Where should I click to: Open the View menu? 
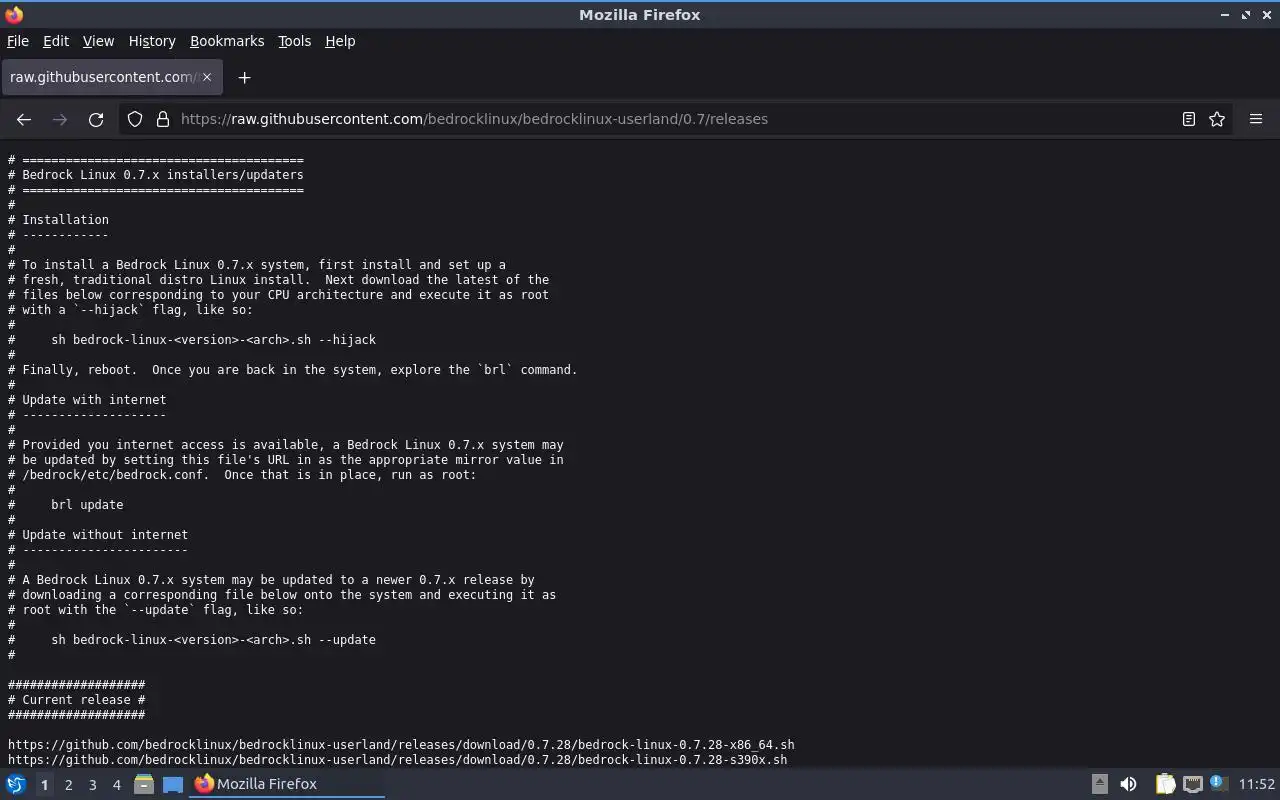click(98, 41)
